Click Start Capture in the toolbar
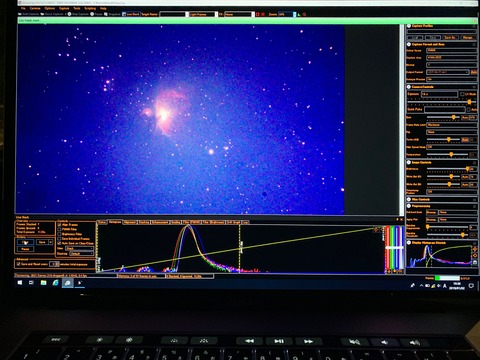Image resolution: width=480 pixels, height=360 pixels. pyautogui.click(x=29, y=14)
